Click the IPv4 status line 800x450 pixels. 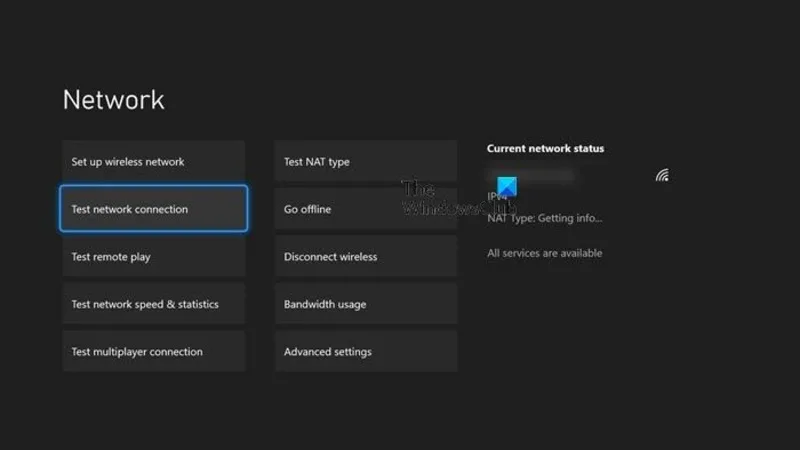[x=497, y=196]
